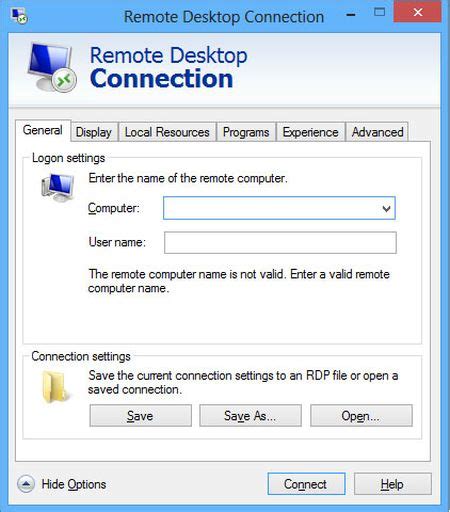The height and width of the screenshot is (512, 450).
Task: Open Help for Remote Desktop
Action: tap(392, 484)
